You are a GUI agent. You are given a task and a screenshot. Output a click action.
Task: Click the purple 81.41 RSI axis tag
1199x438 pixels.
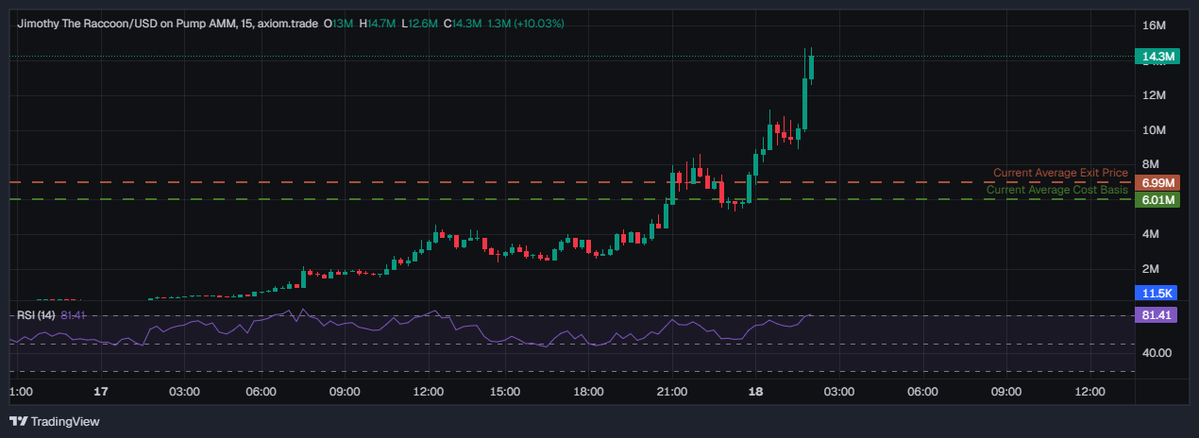(x=1156, y=315)
